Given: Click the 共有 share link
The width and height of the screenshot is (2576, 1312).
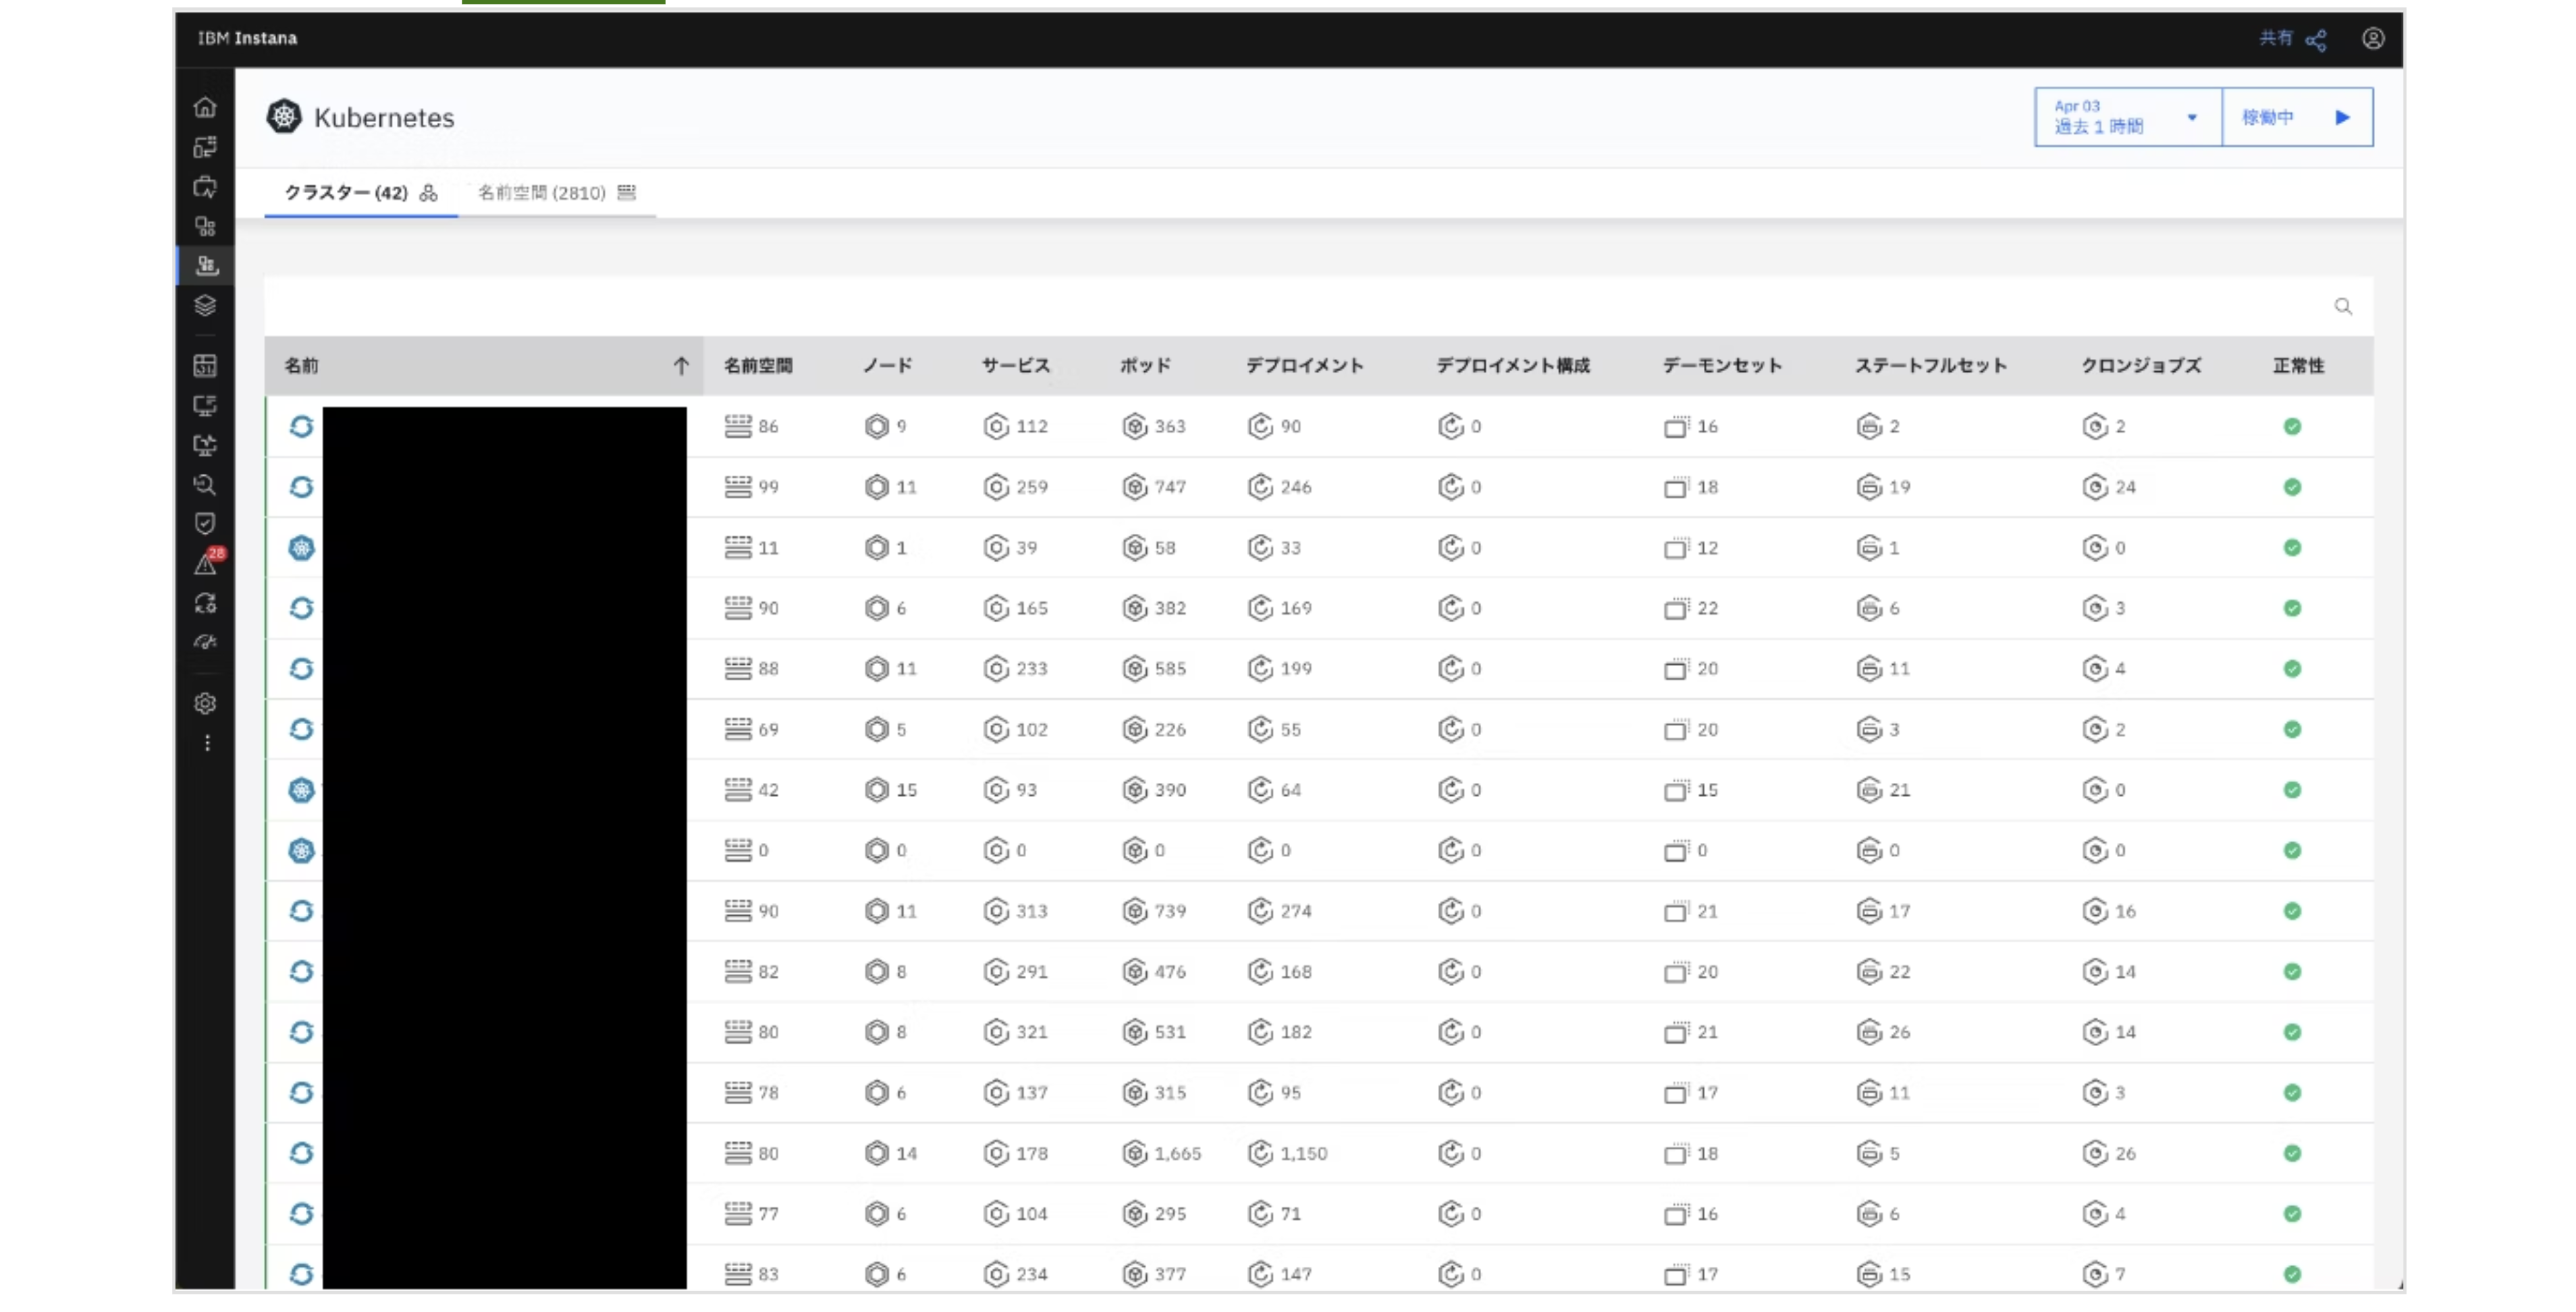Looking at the screenshot, I should tap(2275, 38).
